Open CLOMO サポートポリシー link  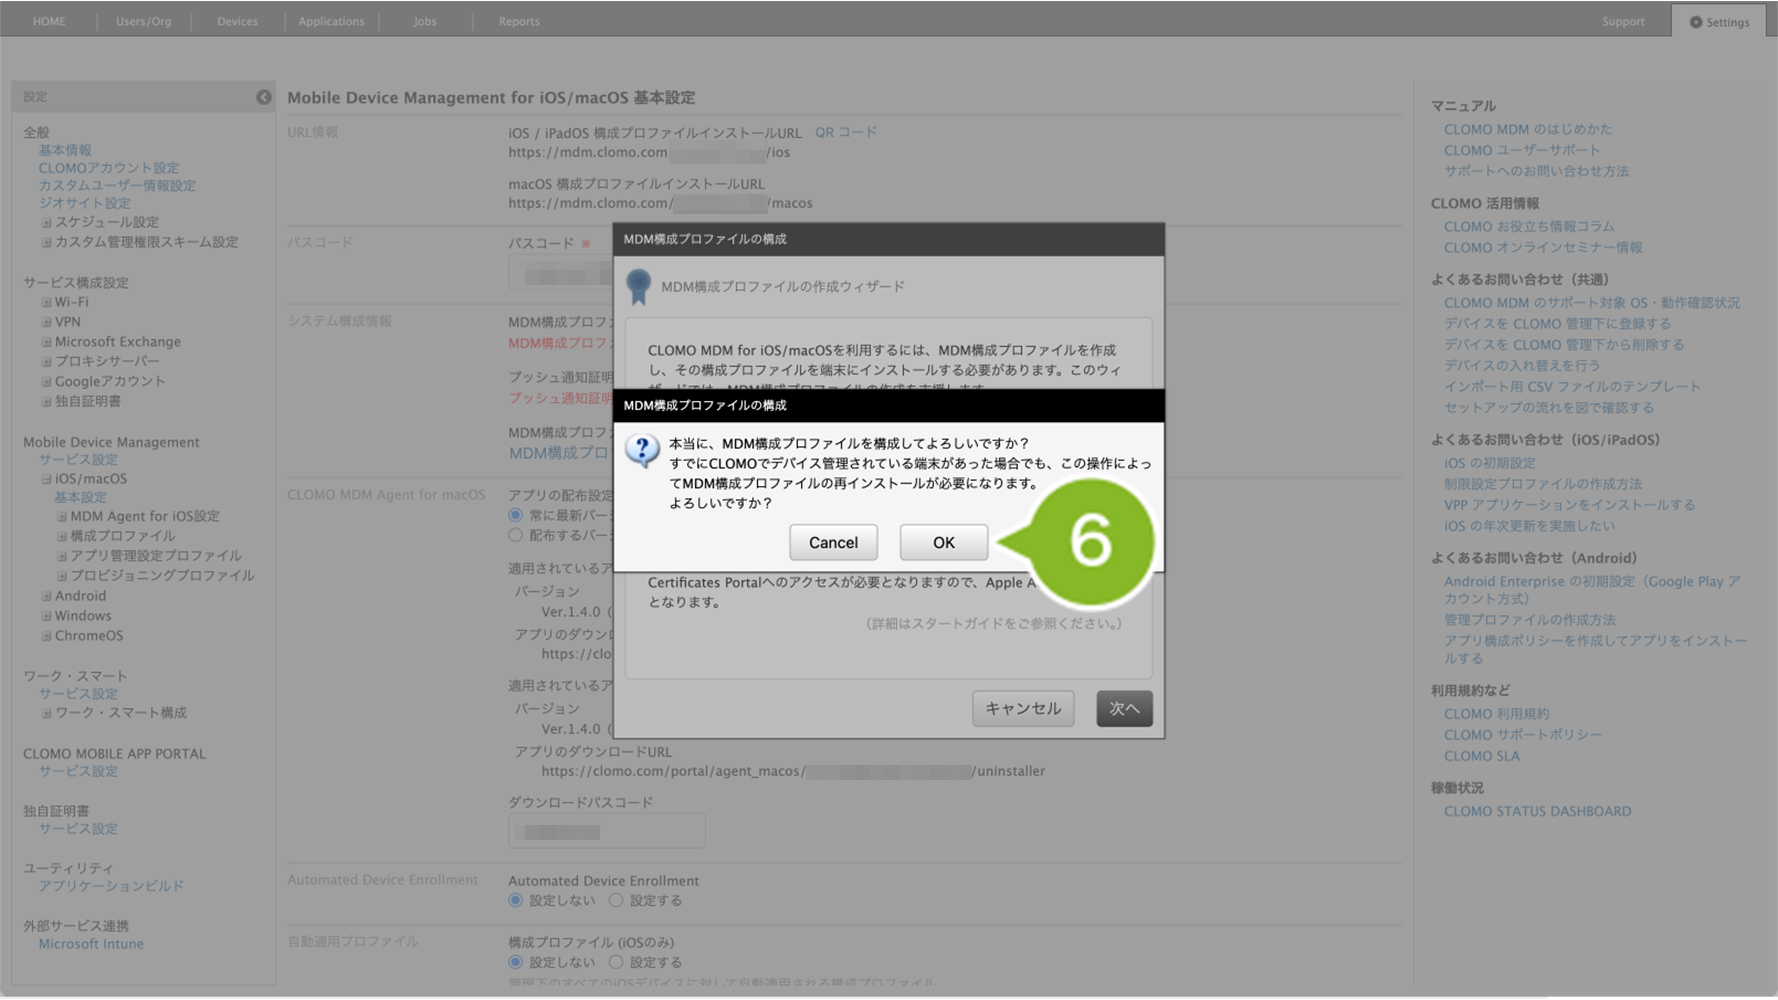pyautogui.click(x=1522, y=735)
